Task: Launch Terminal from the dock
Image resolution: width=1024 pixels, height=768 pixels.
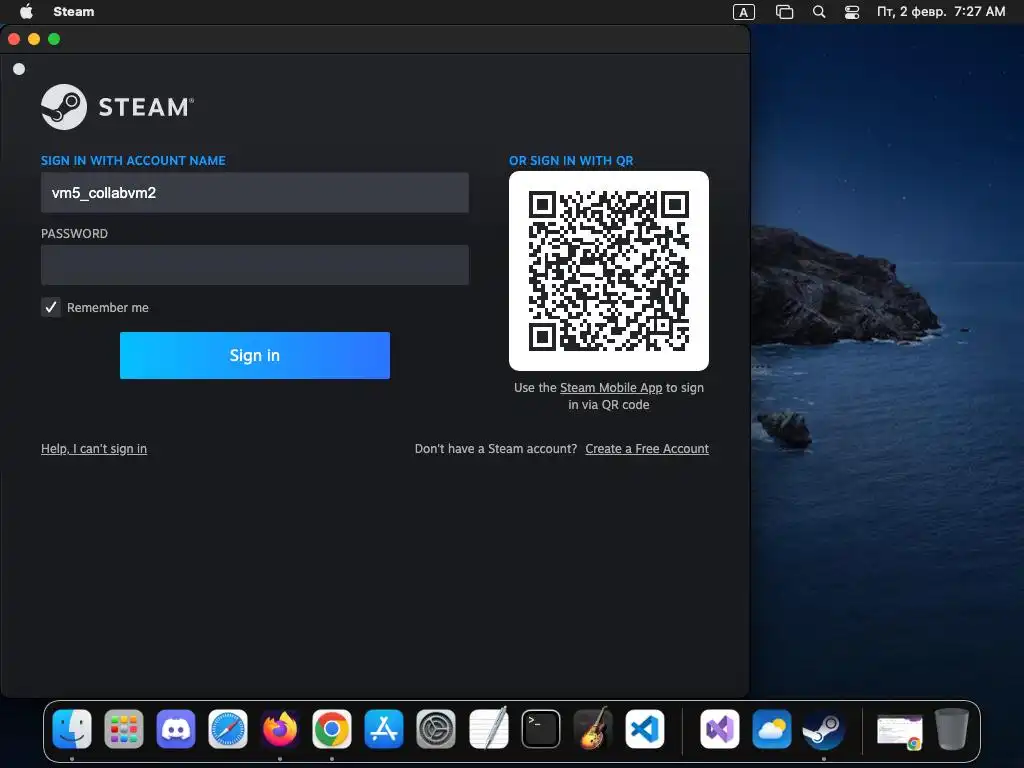Action: point(541,729)
